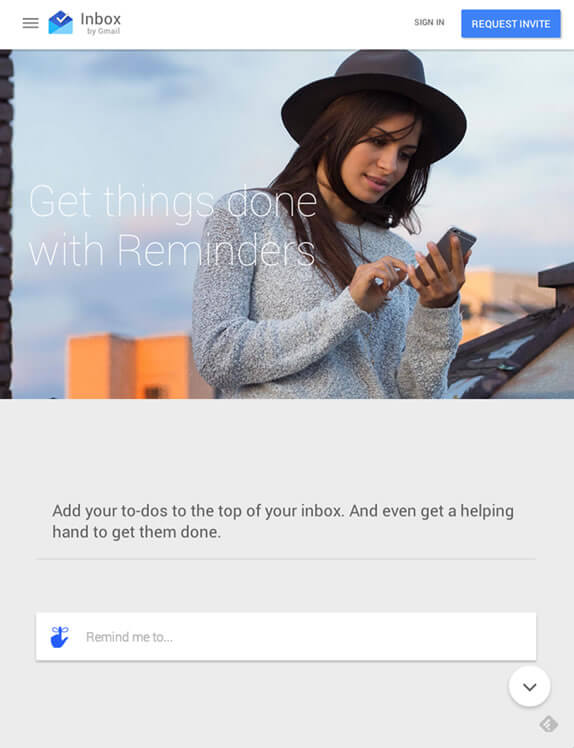Viewport: 574px width, 748px height.
Task: Click the 'with Reminders' headline line
Action: tap(172, 249)
